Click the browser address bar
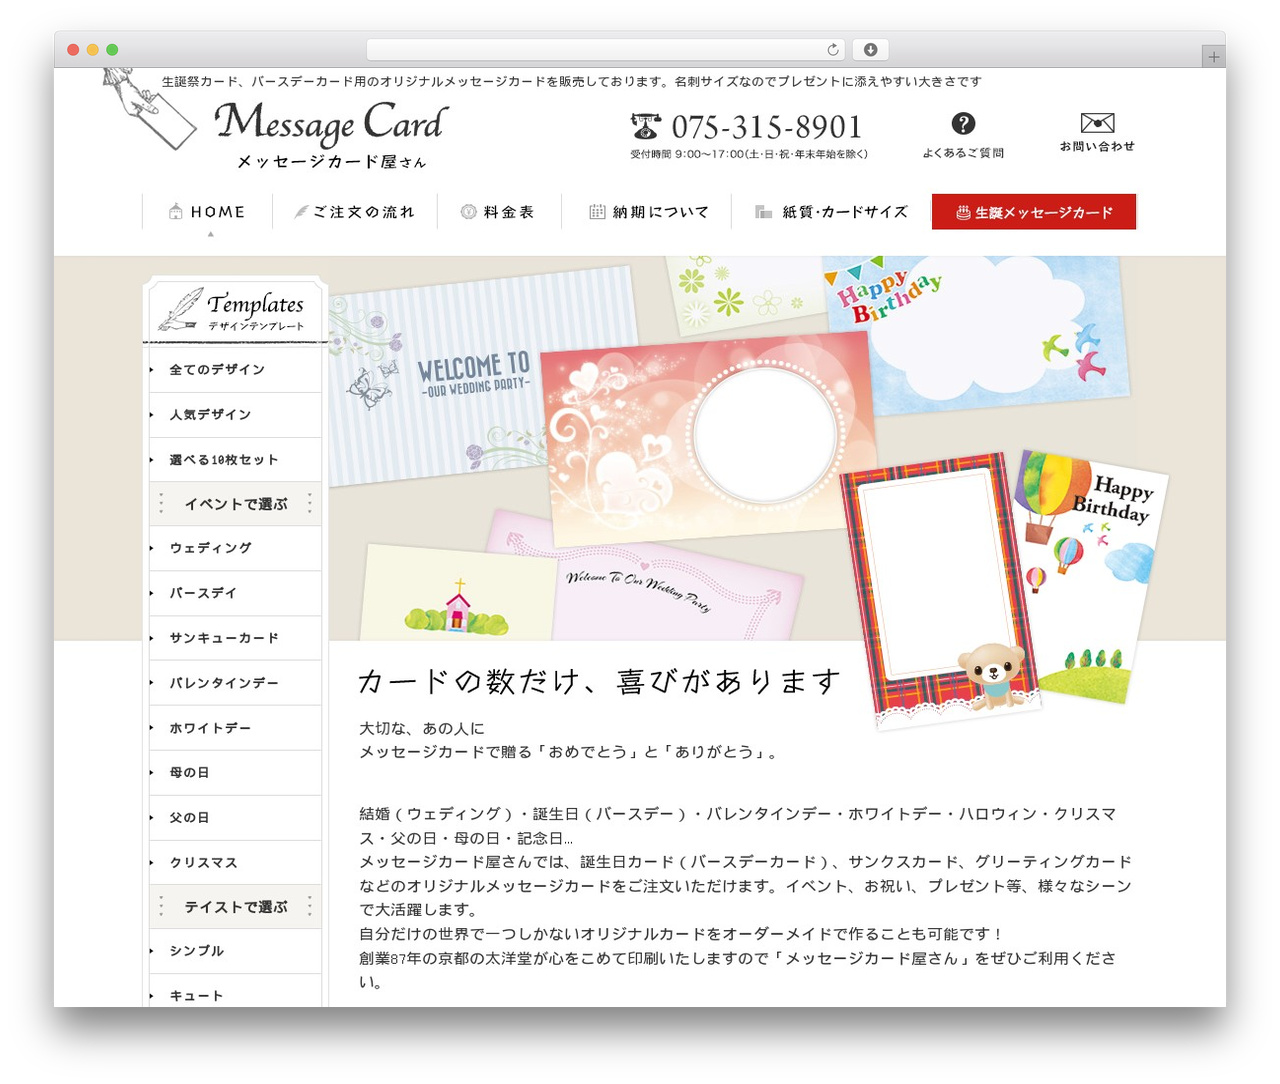This screenshot has width=1280, height=1084. click(x=606, y=49)
